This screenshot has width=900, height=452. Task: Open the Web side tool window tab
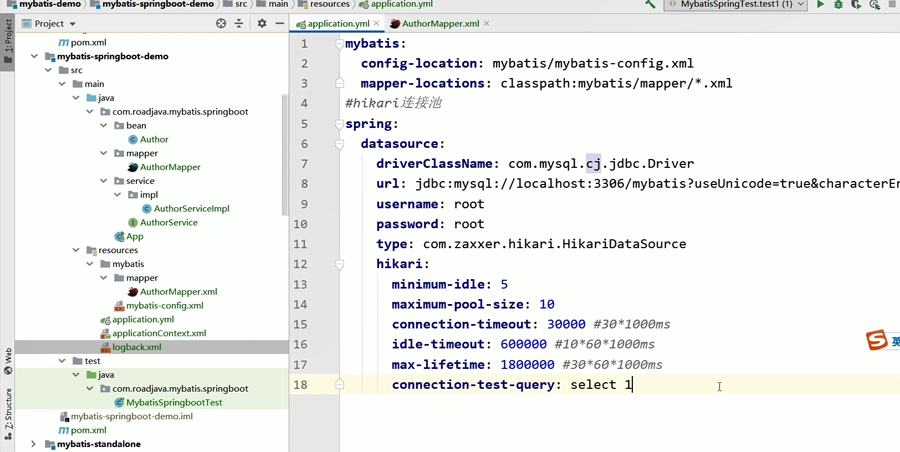(8, 361)
